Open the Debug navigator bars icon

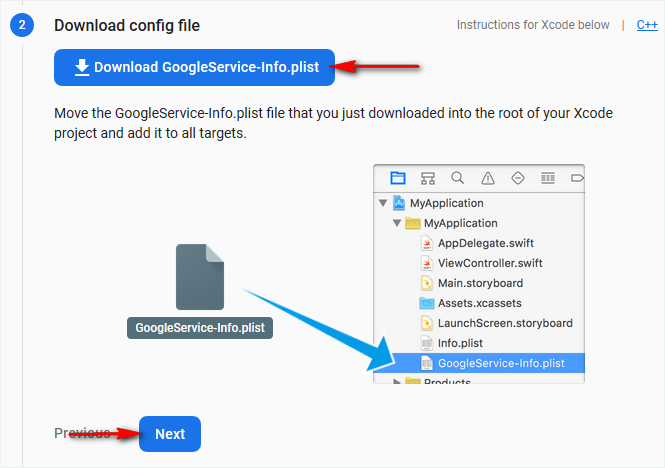[x=547, y=178]
